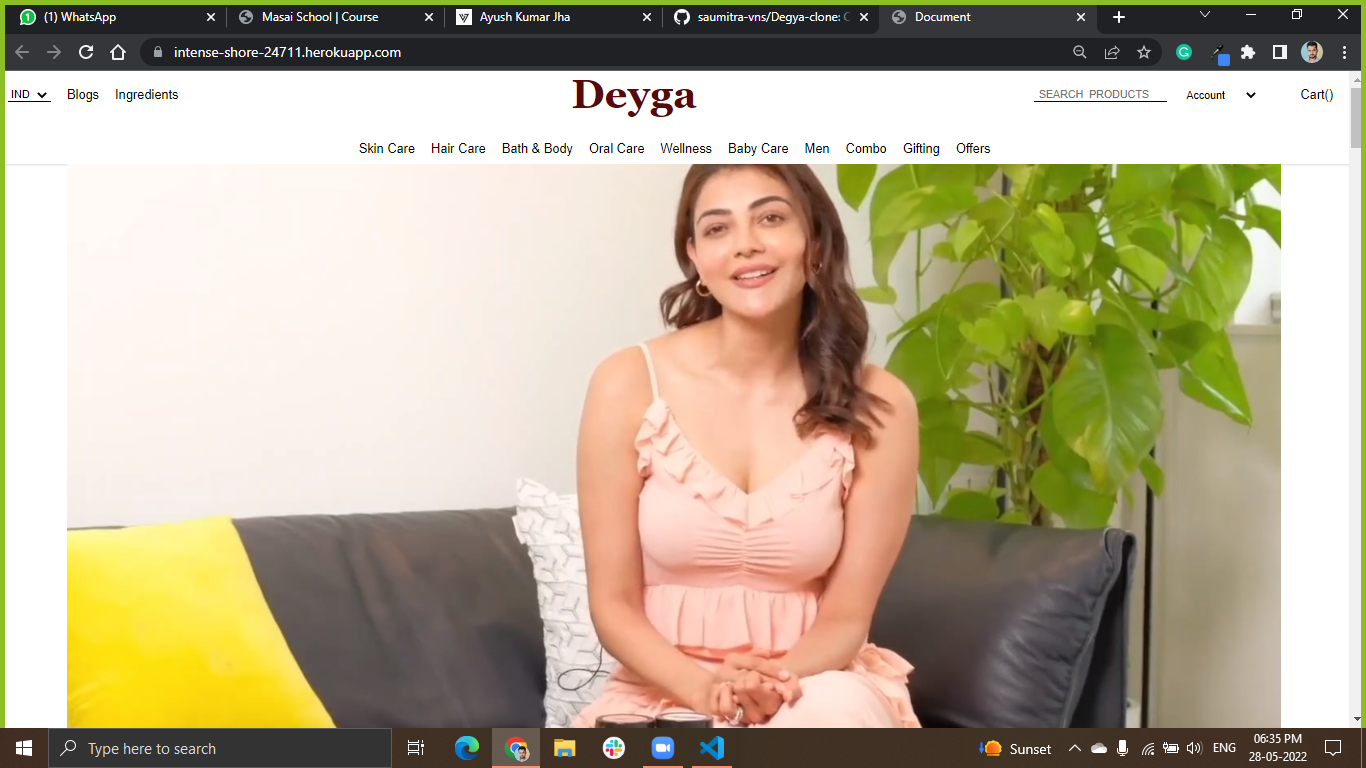
Task: Open the Oral Care menu
Action: click(617, 148)
